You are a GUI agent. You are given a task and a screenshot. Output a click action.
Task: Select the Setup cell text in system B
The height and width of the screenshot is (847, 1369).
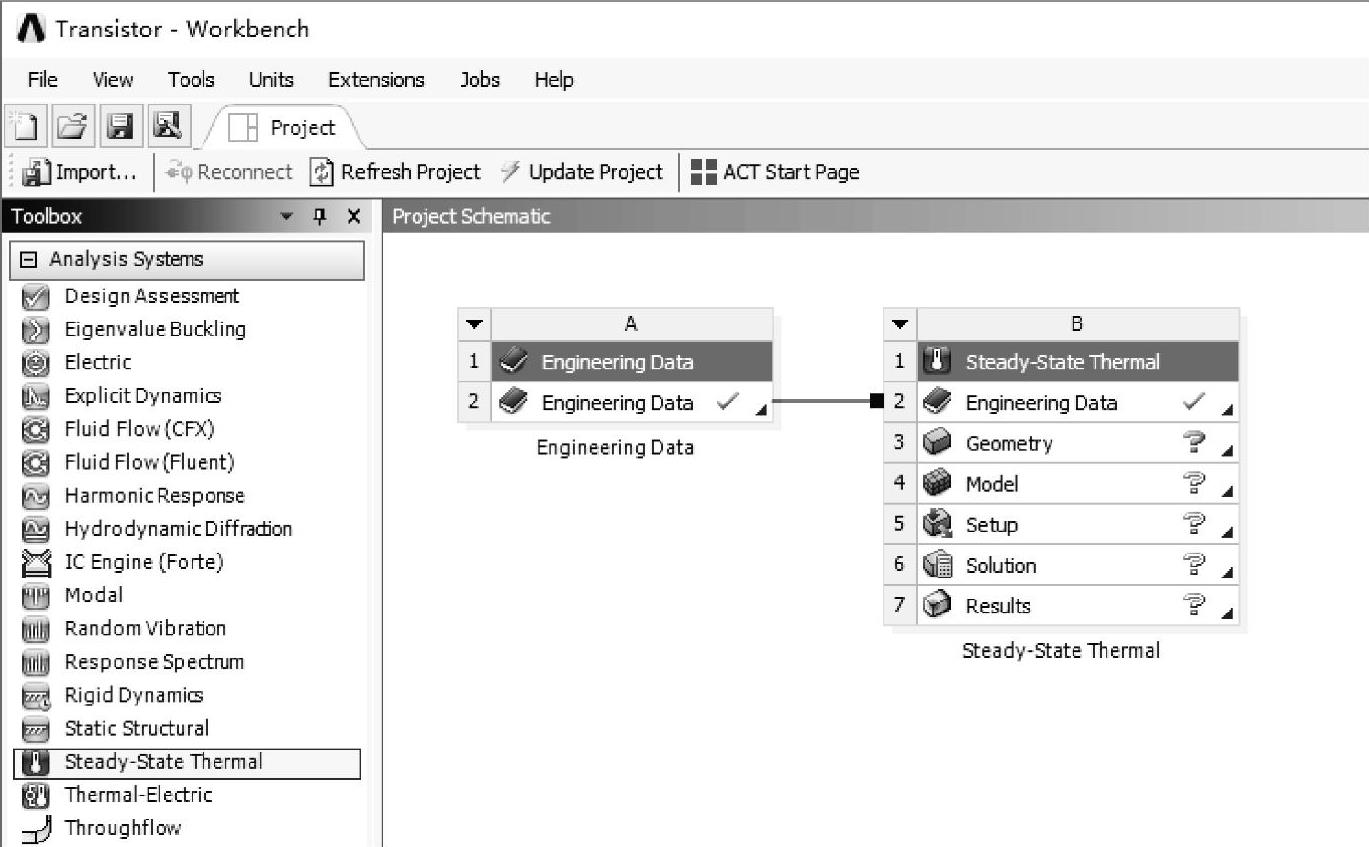991,525
